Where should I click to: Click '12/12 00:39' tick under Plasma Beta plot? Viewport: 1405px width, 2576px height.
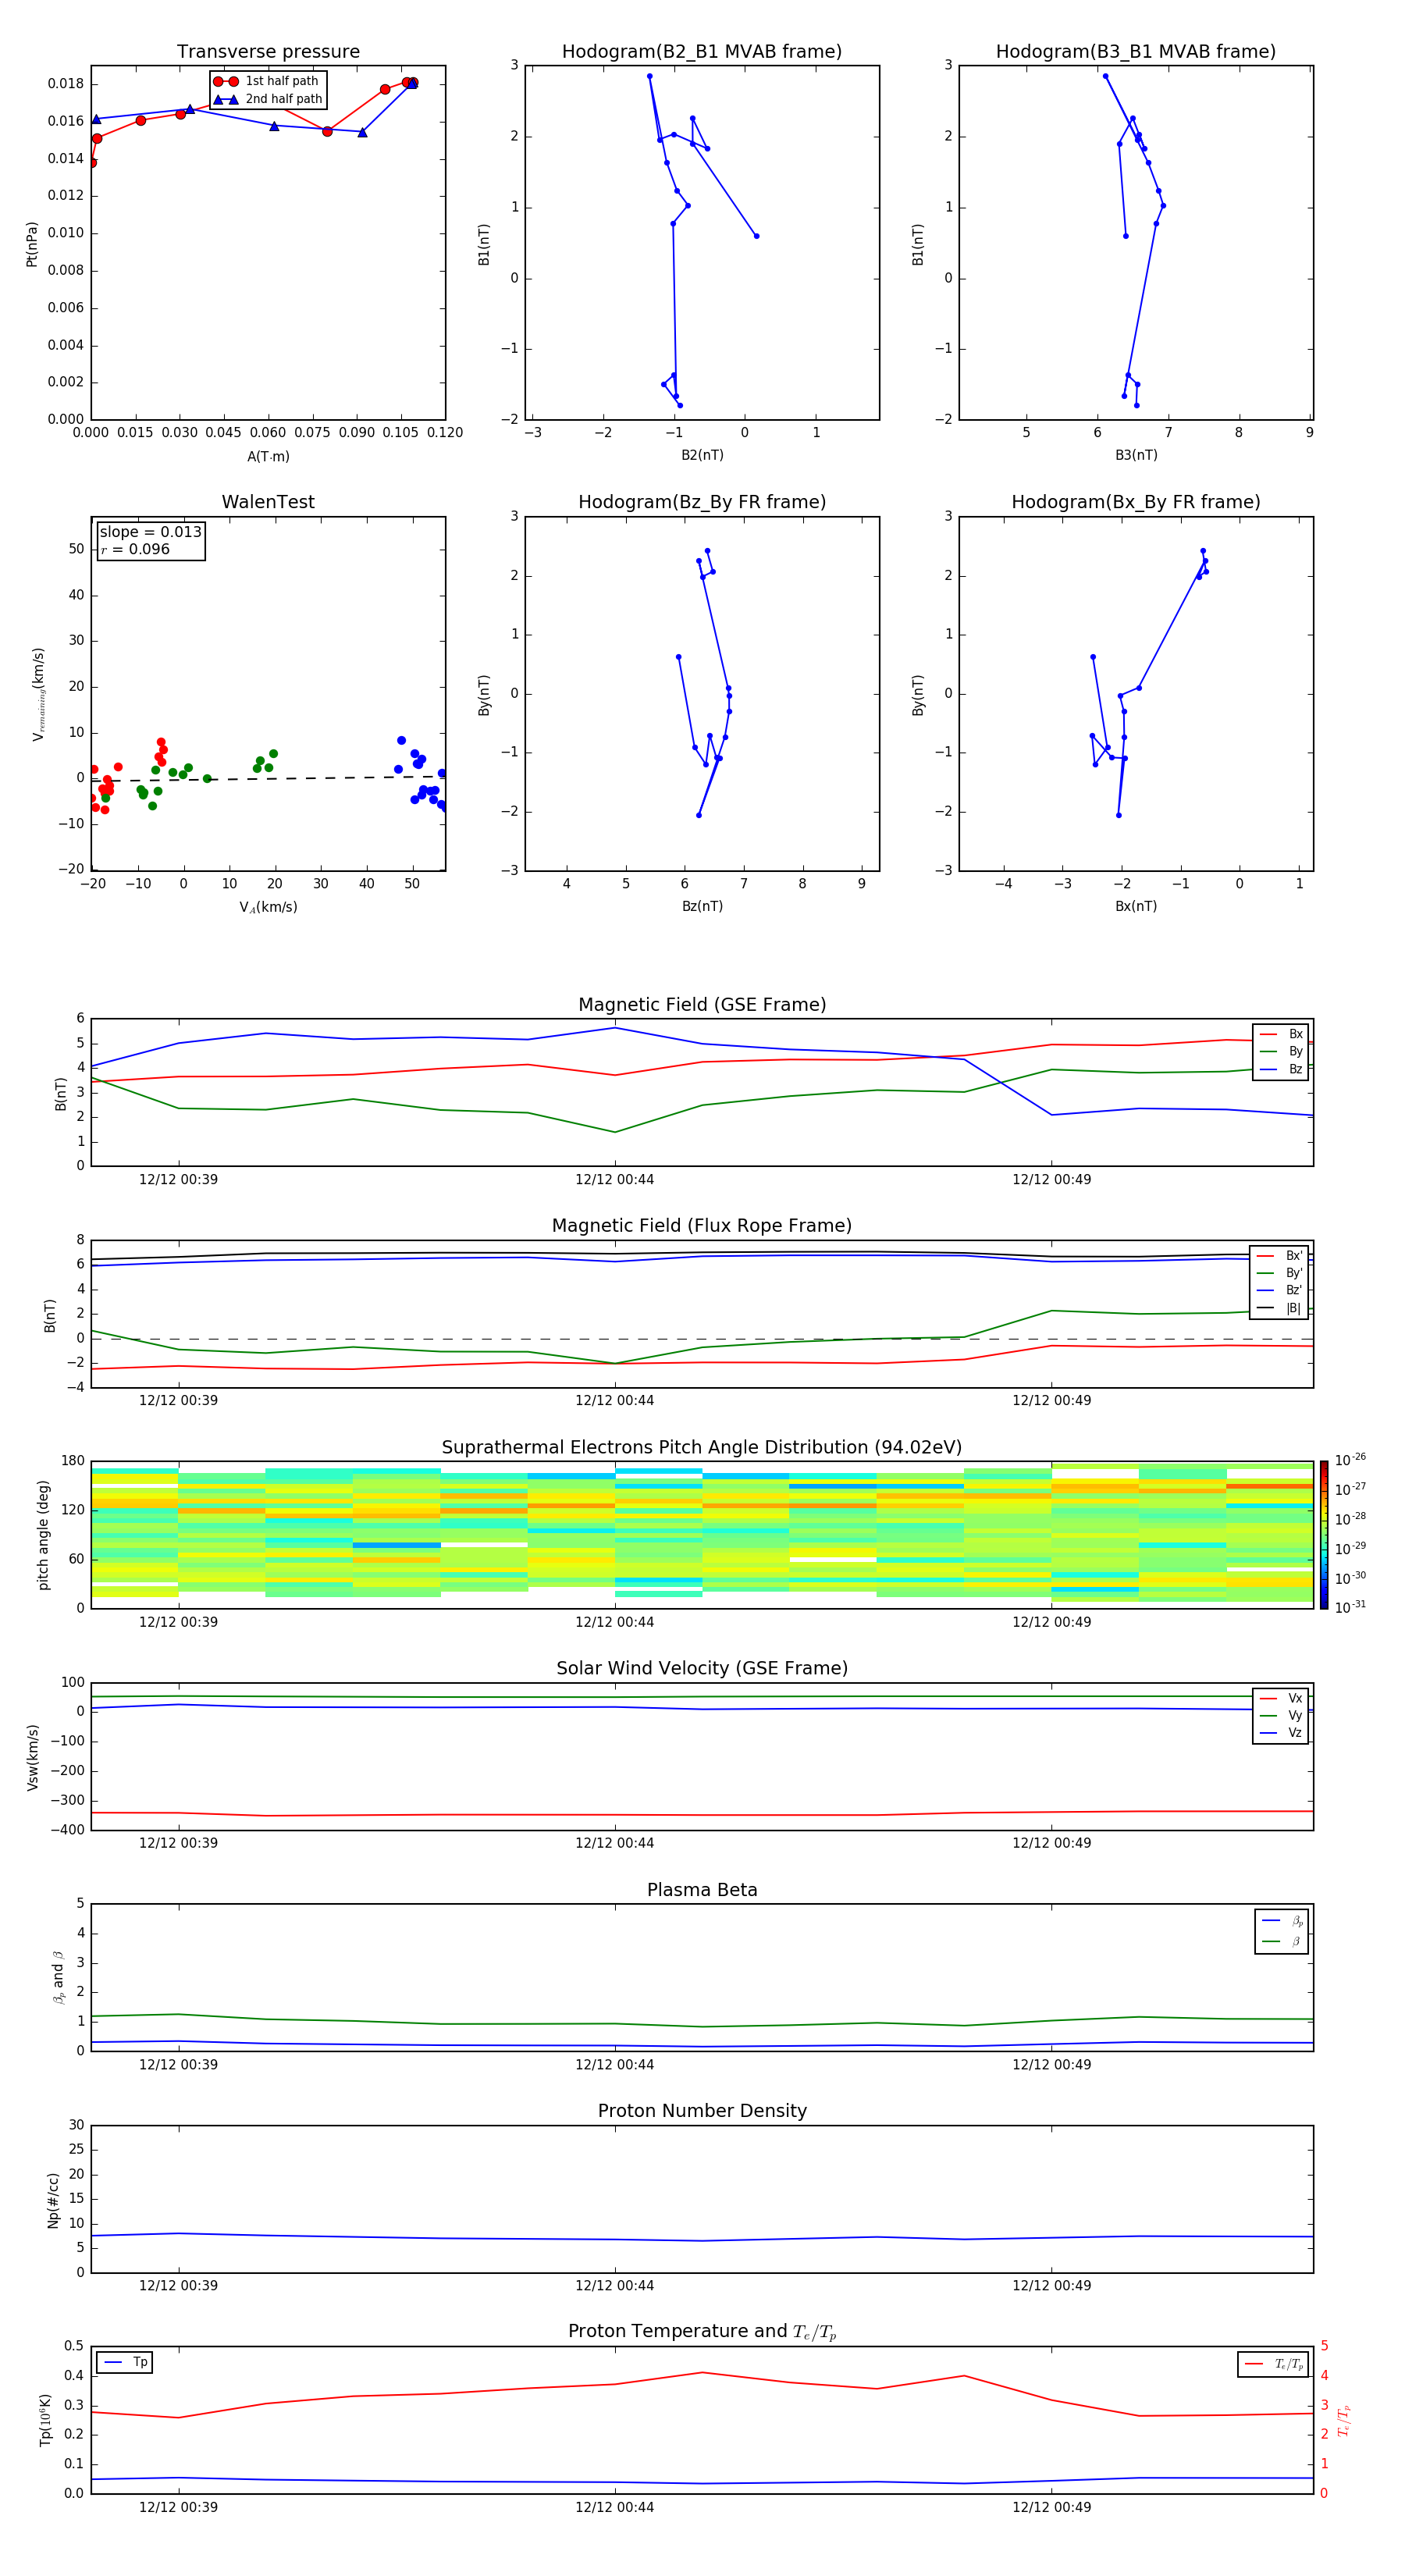(x=178, y=2065)
